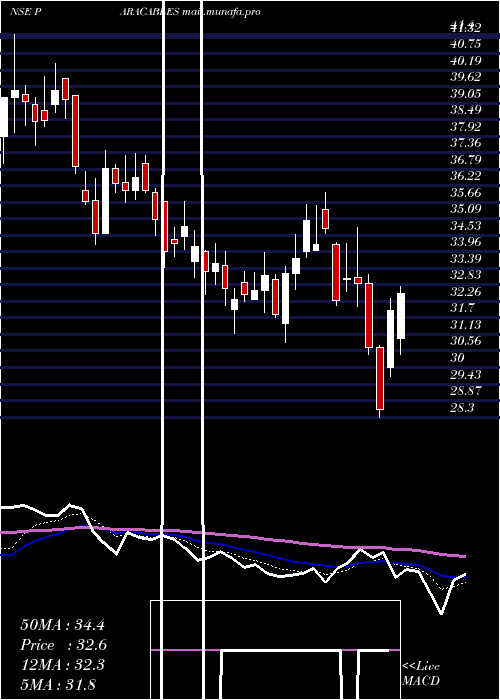
Task: Select the 39.05 price level label
Action: pos(466,93)
